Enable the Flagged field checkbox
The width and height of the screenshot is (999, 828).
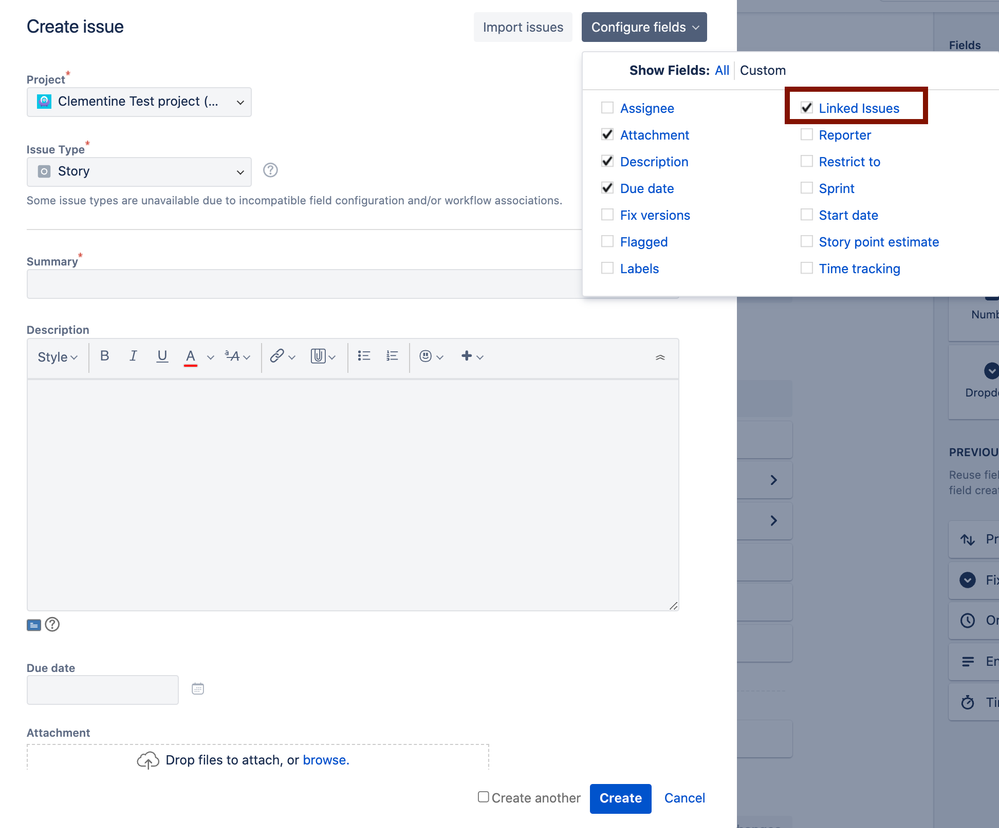point(607,241)
